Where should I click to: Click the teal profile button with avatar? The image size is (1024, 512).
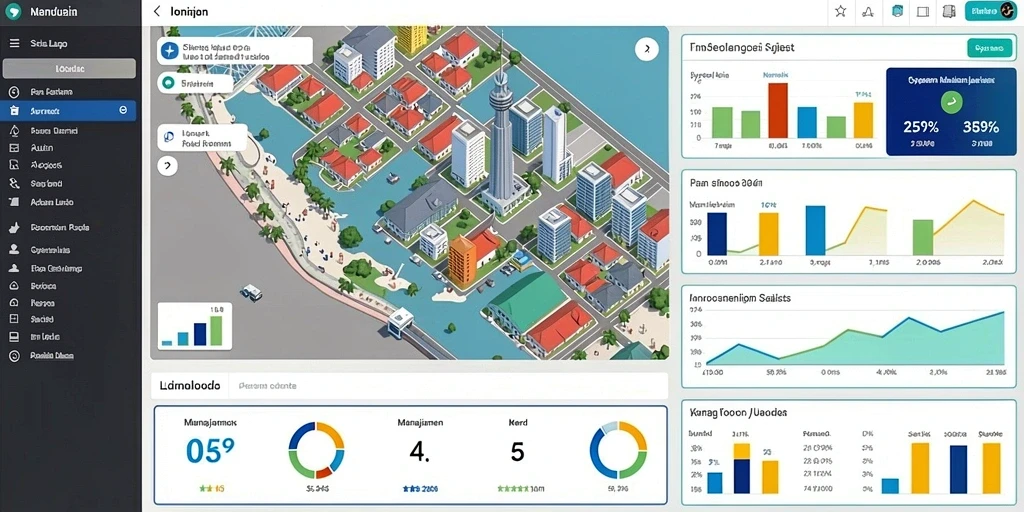[988, 11]
